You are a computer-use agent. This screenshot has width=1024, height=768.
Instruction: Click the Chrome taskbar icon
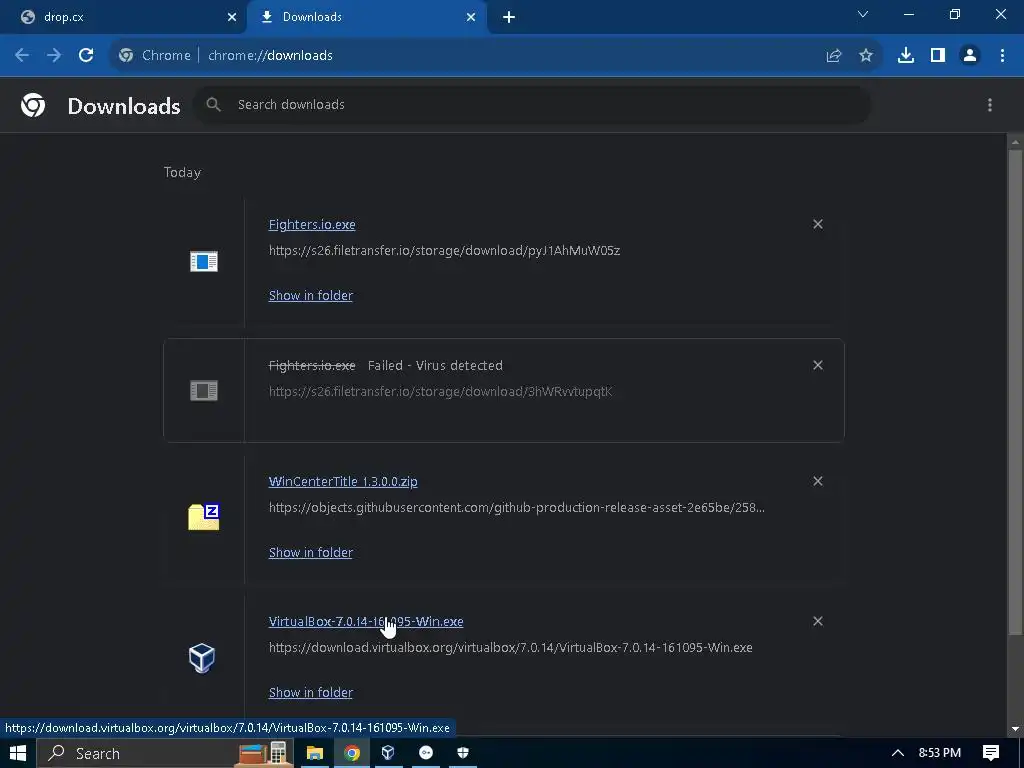click(352, 753)
